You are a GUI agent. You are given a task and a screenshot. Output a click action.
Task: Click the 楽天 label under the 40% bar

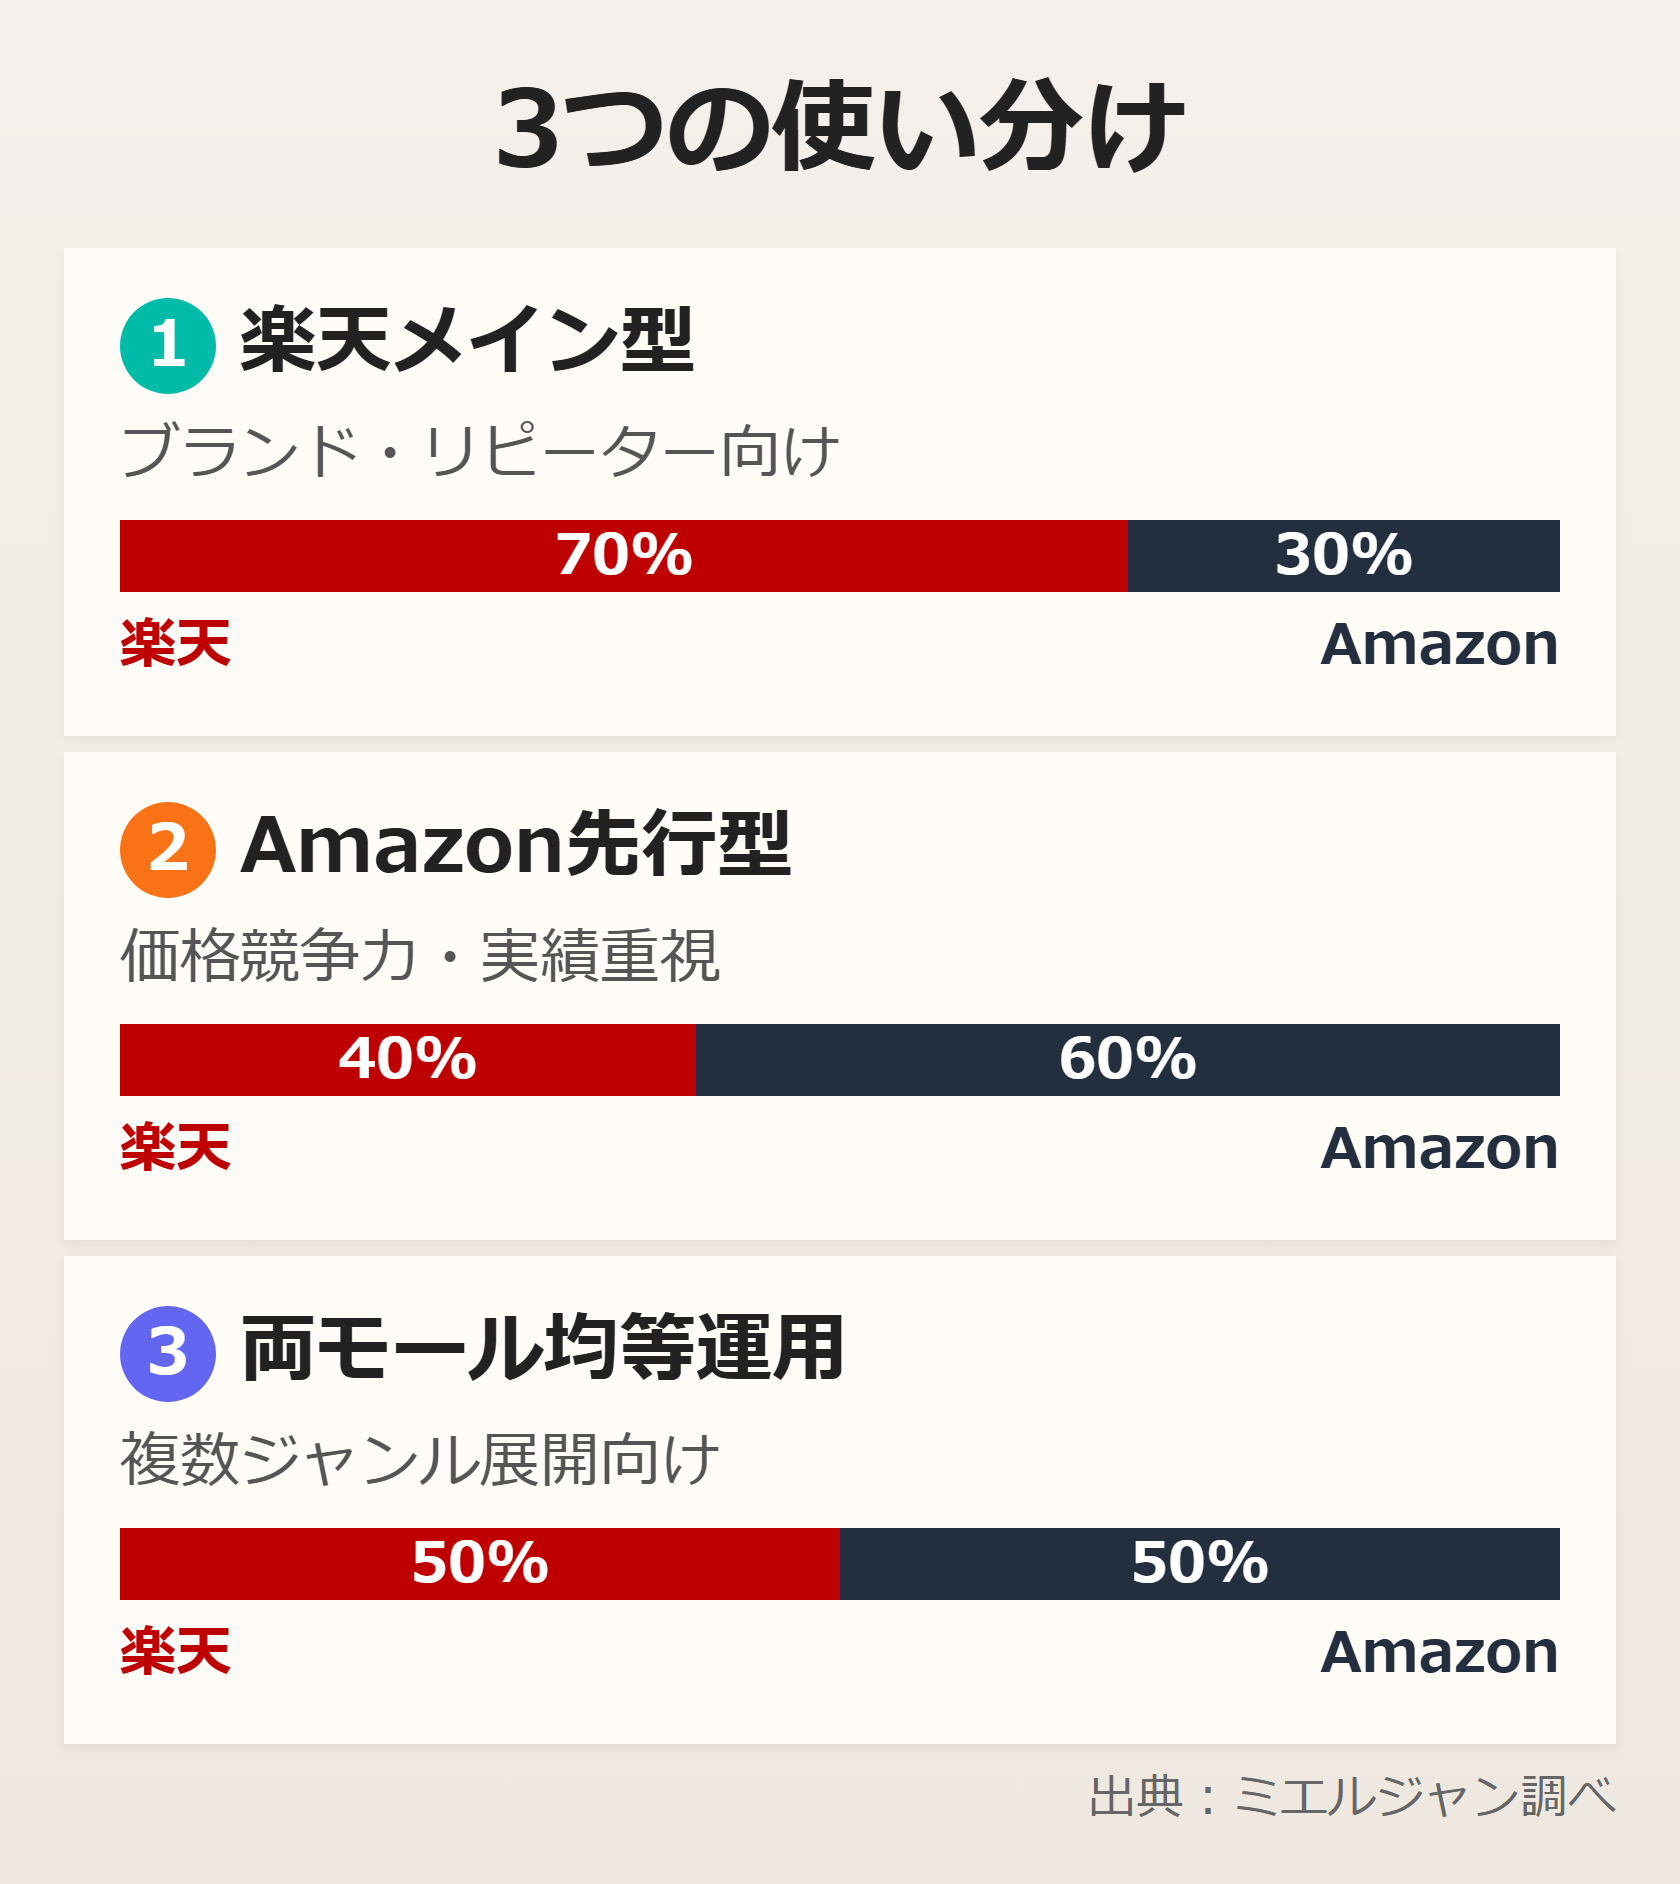pos(176,1148)
